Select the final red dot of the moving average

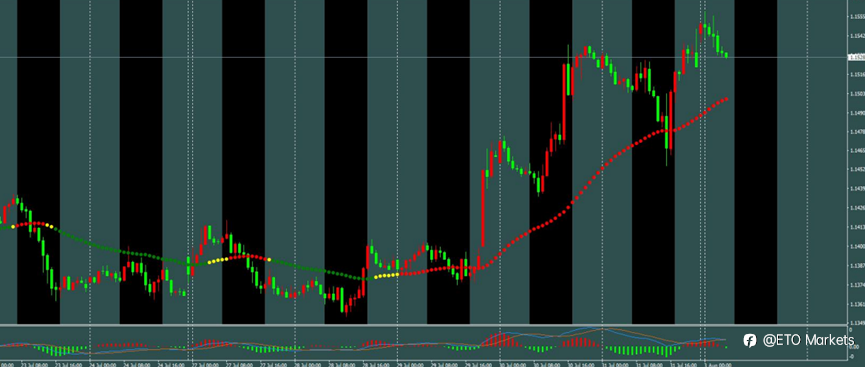[727, 99]
